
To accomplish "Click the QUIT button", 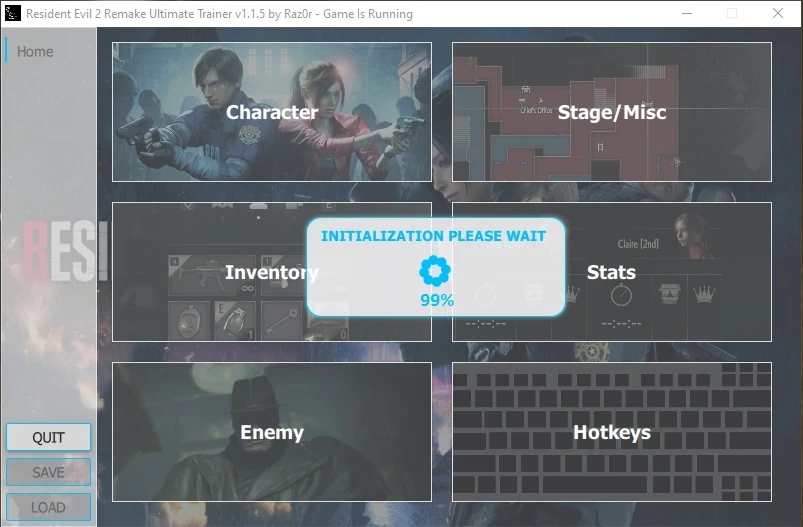I will 48,437.
